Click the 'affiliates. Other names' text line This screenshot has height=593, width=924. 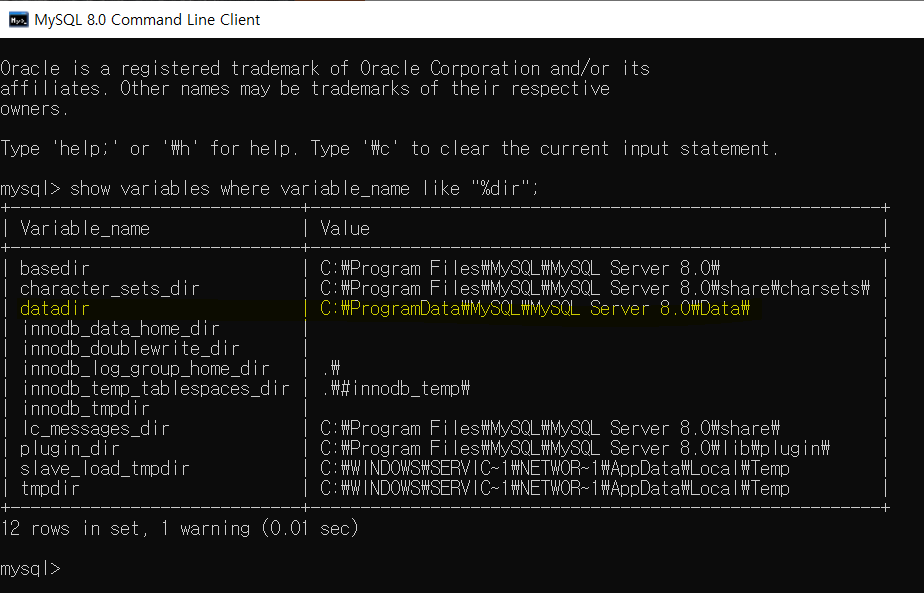pyautogui.click(x=305, y=89)
